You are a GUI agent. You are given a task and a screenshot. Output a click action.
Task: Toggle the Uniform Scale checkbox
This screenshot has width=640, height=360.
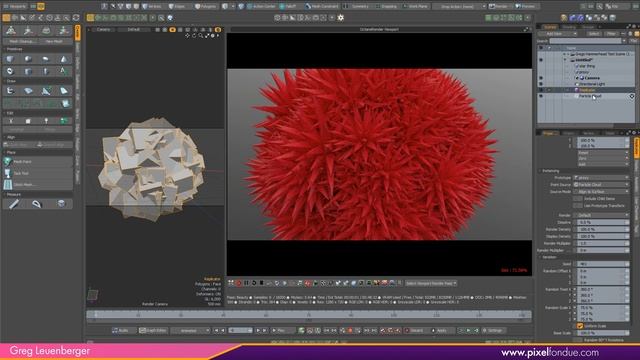coord(580,326)
